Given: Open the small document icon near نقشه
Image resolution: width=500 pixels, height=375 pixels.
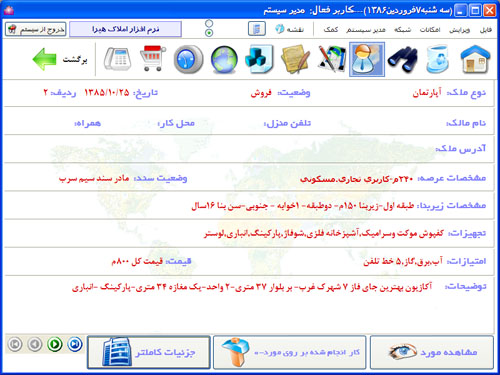Looking at the screenshot, I should (257, 29).
